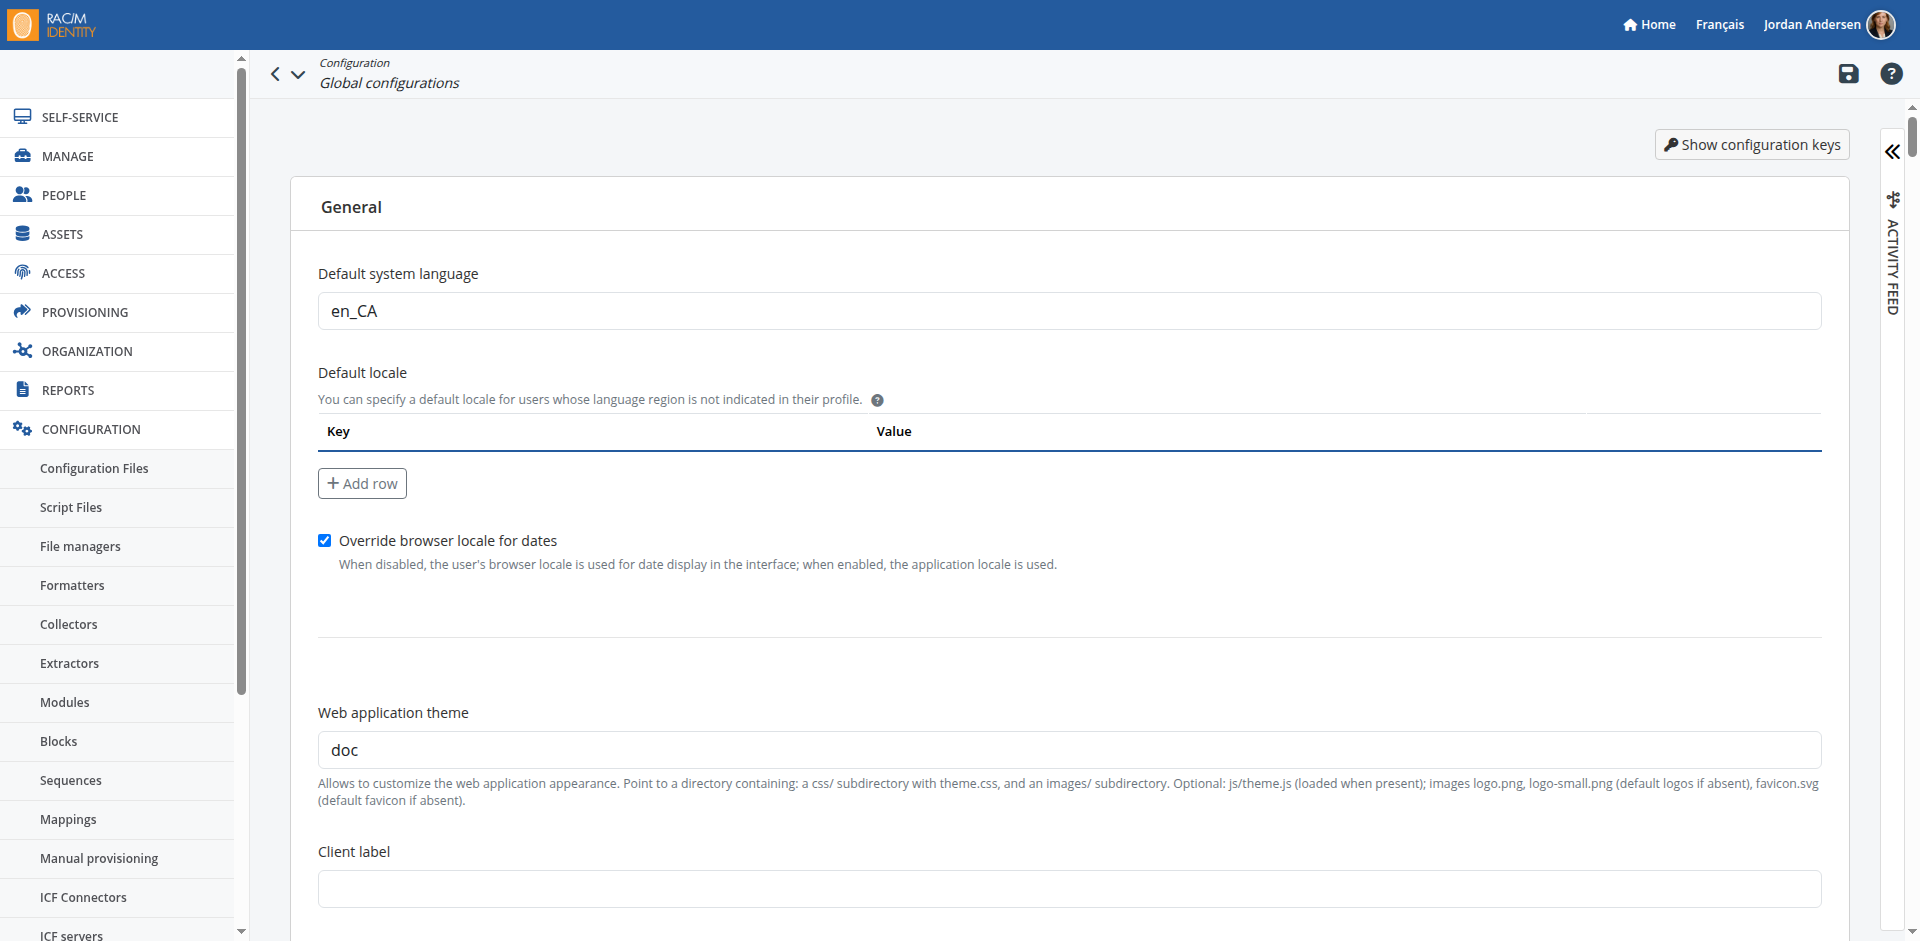Collapse the activity feed double-chevron
The height and width of the screenshot is (941, 1920).
point(1892,152)
